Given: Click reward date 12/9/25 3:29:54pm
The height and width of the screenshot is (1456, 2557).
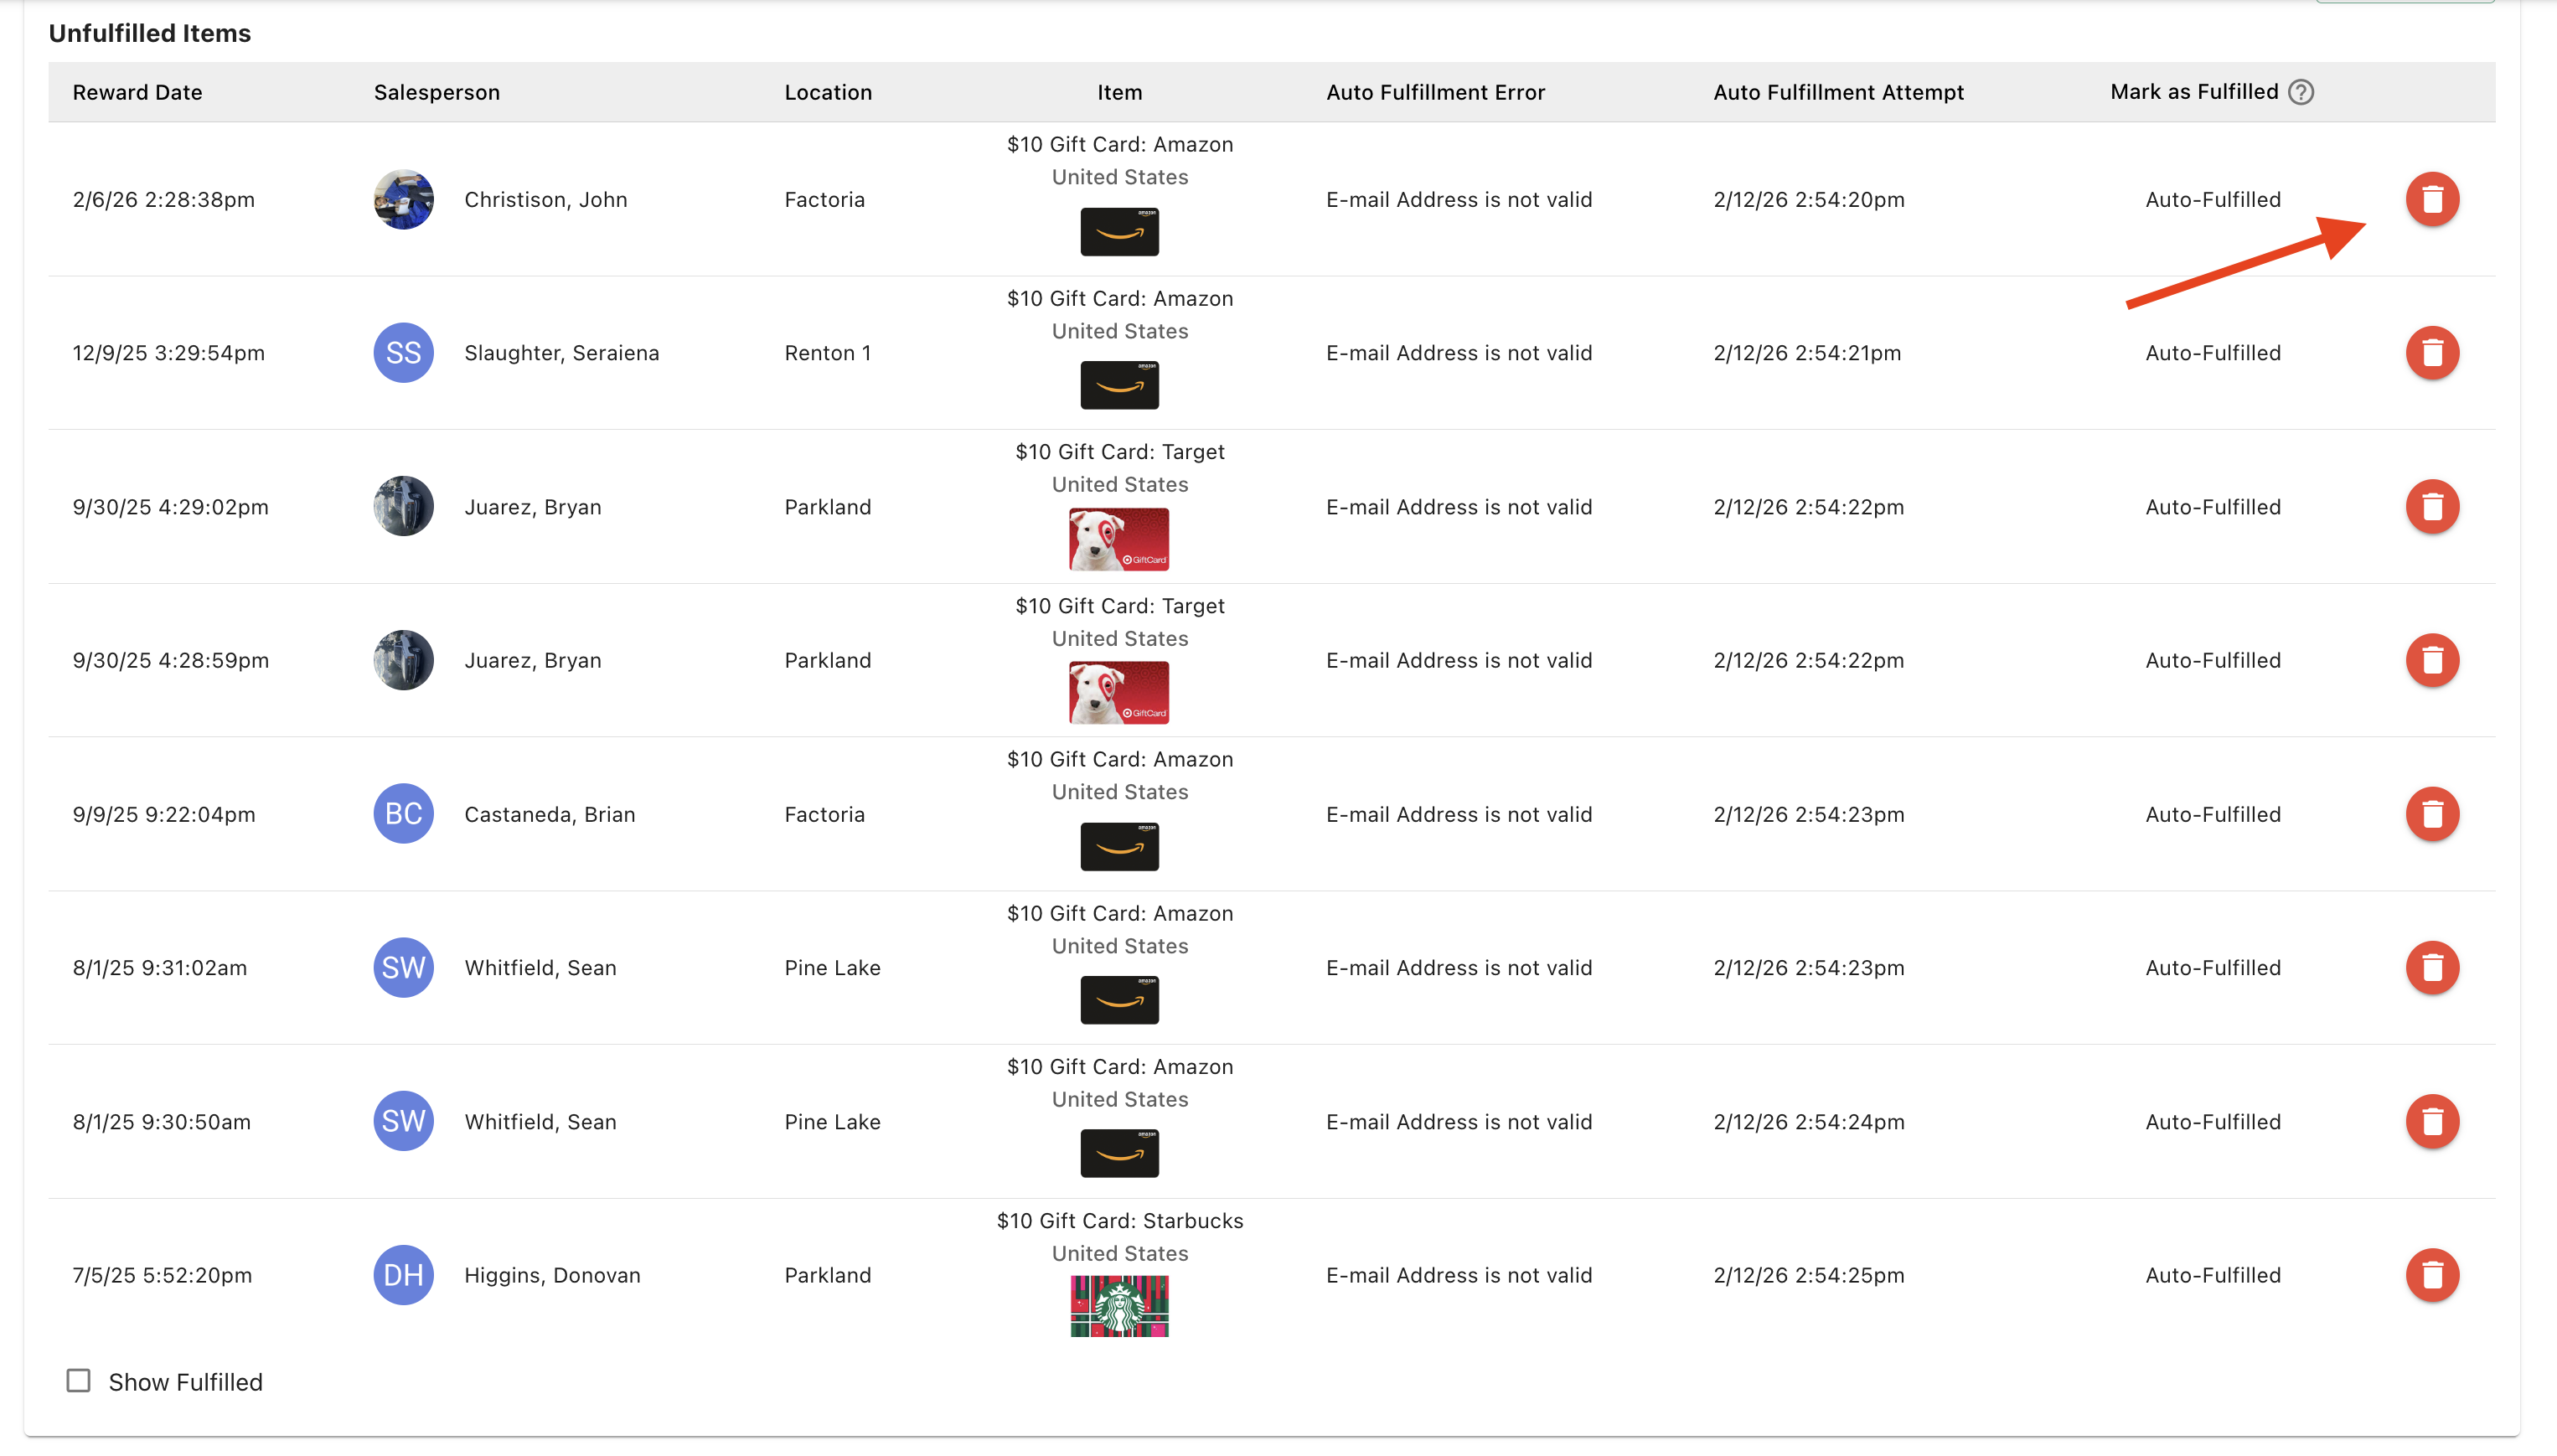Looking at the screenshot, I should tap(168, 353).
